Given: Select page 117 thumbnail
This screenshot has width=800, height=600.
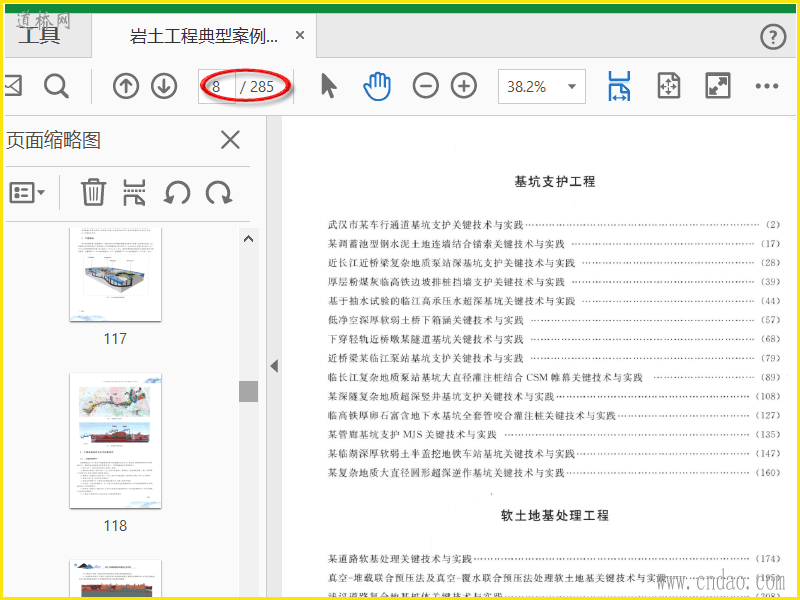Looking at the screenshot, I should [115, 274].
